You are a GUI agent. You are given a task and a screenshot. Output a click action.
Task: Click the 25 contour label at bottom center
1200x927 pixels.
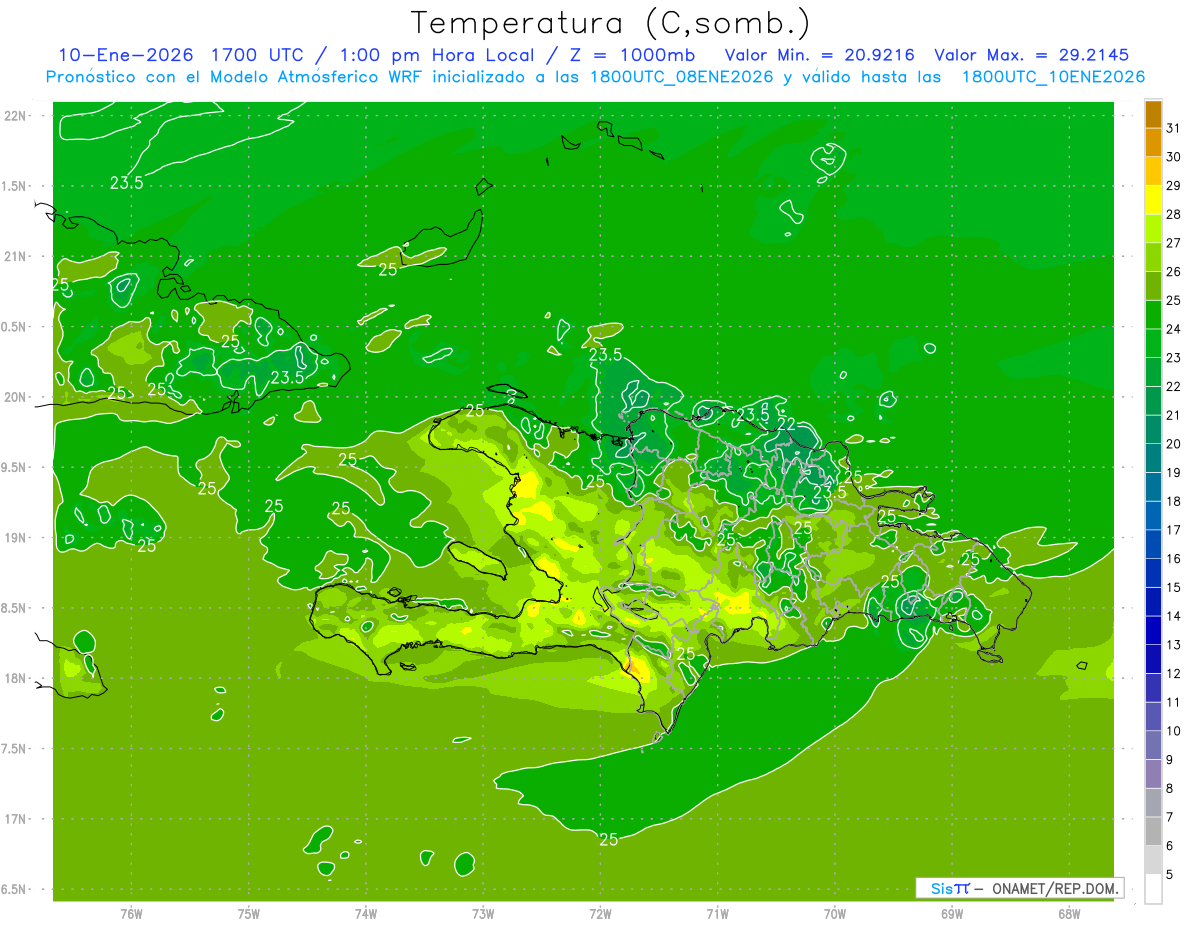(x=608, y=840)
